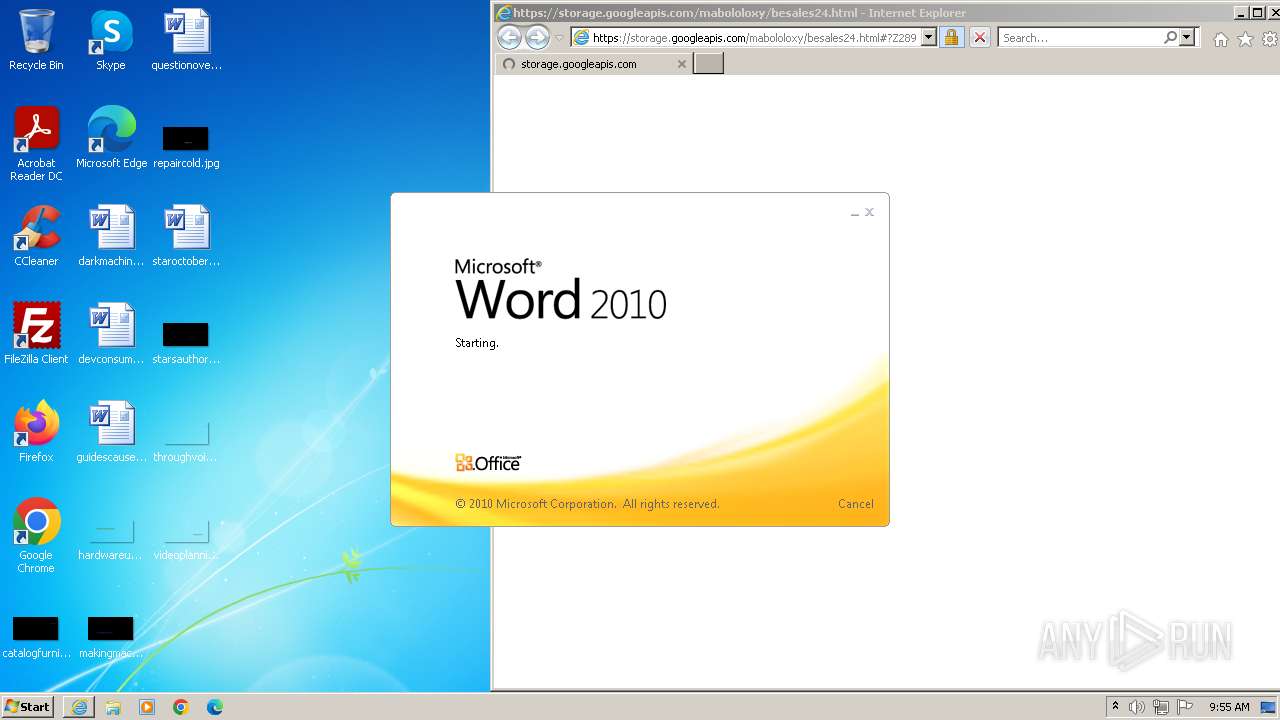The image size is (1280, 720).
Task: Open the IE Tools gear icon
Action: click(x=1269, y=39)
